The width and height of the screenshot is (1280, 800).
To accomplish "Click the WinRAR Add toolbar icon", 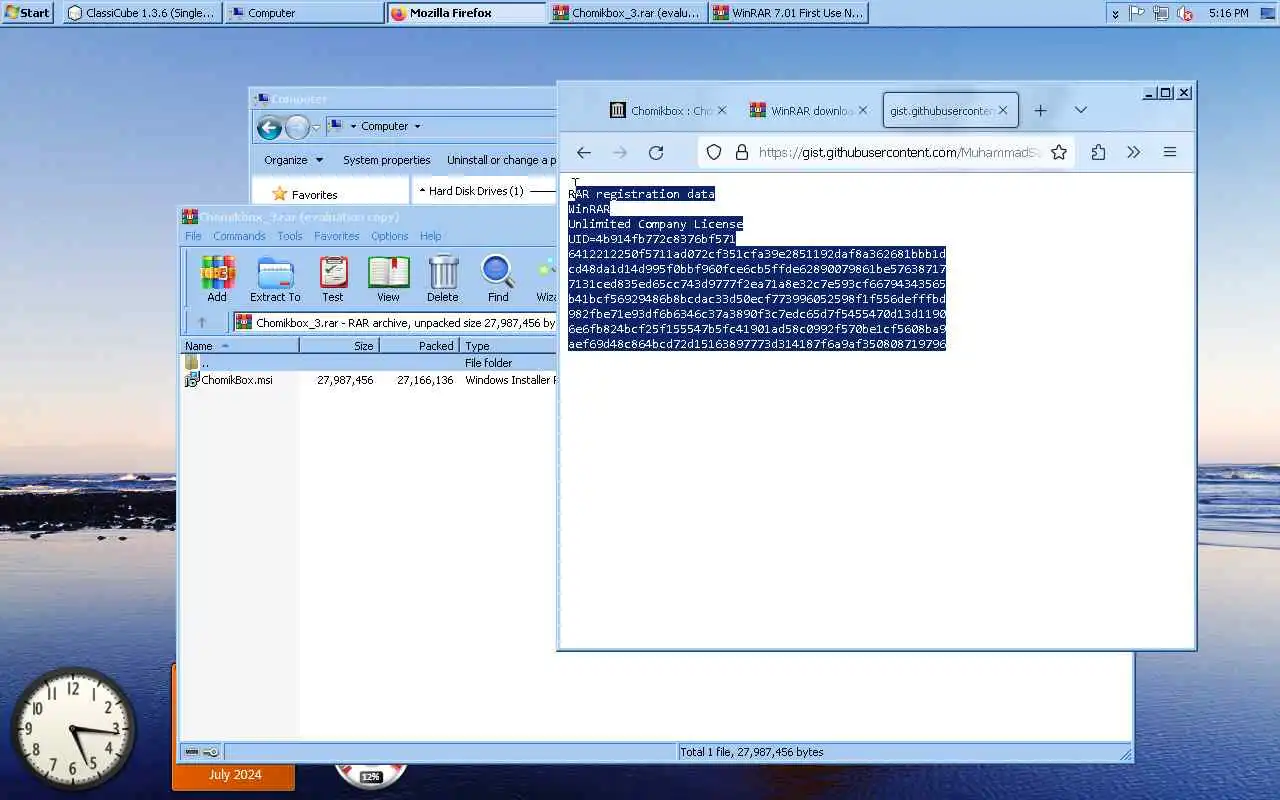I will [217, 279].
